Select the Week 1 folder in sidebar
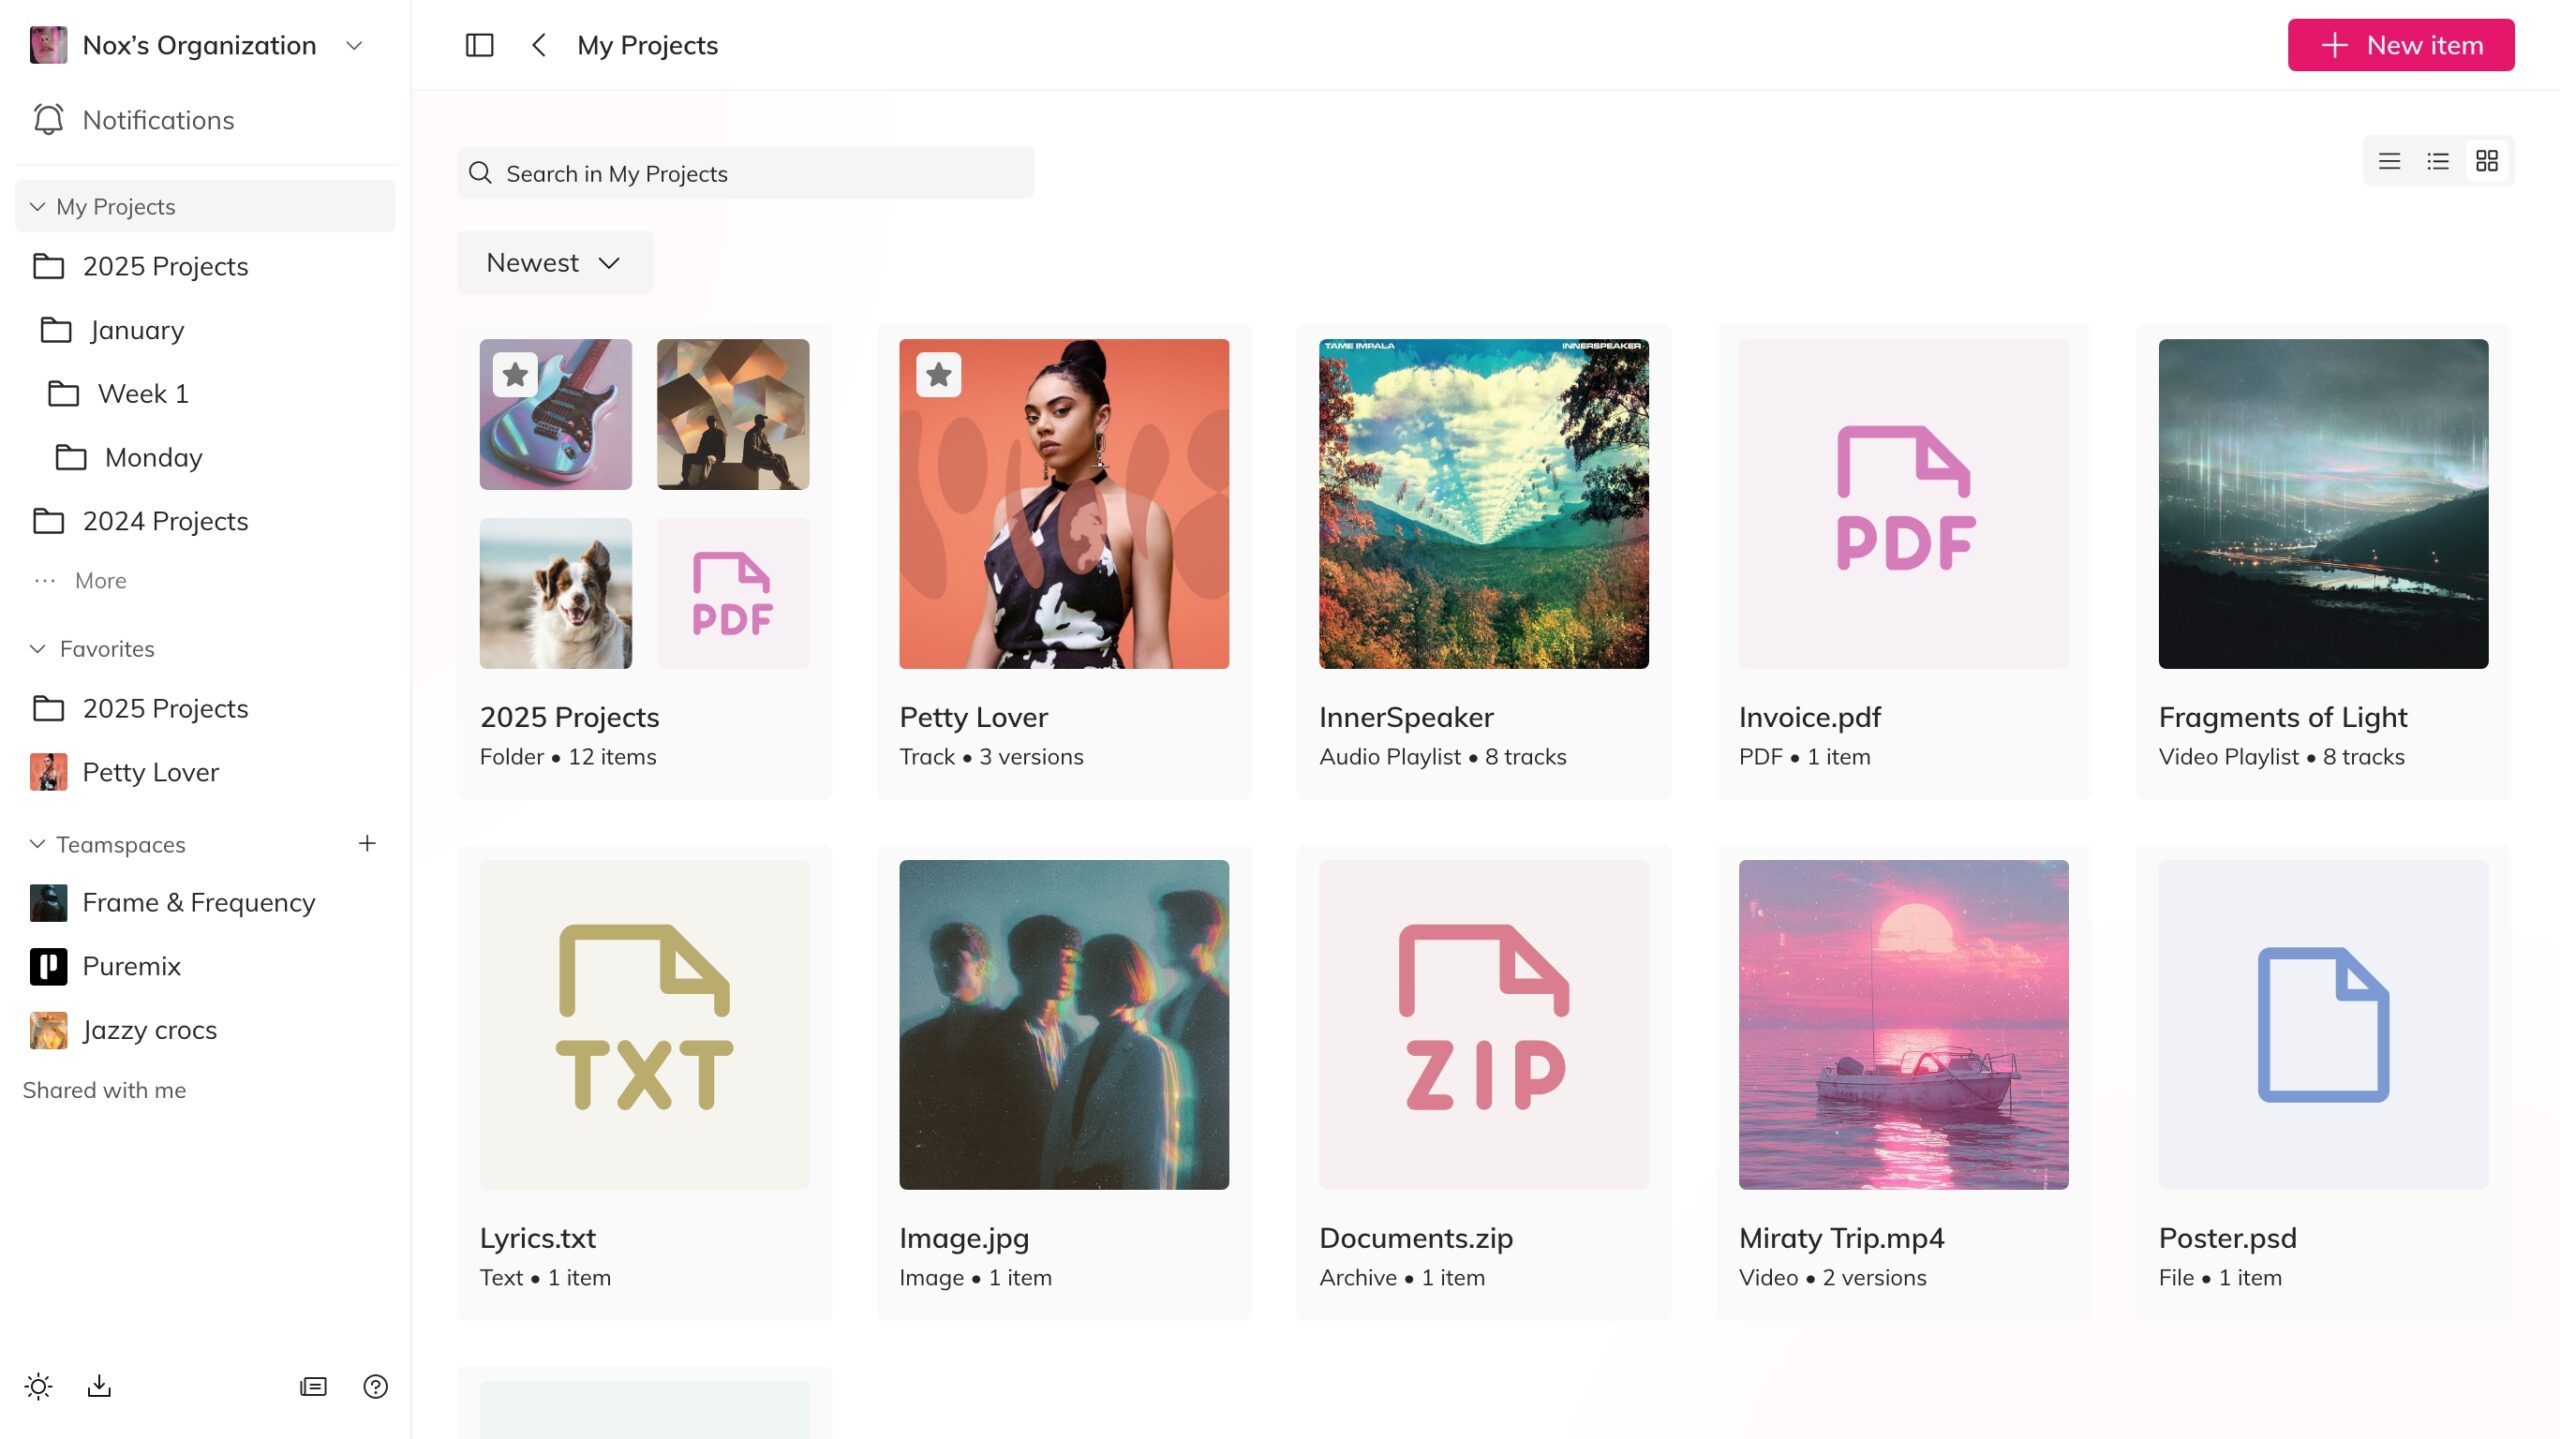2560x1439 pixels. 142,394
